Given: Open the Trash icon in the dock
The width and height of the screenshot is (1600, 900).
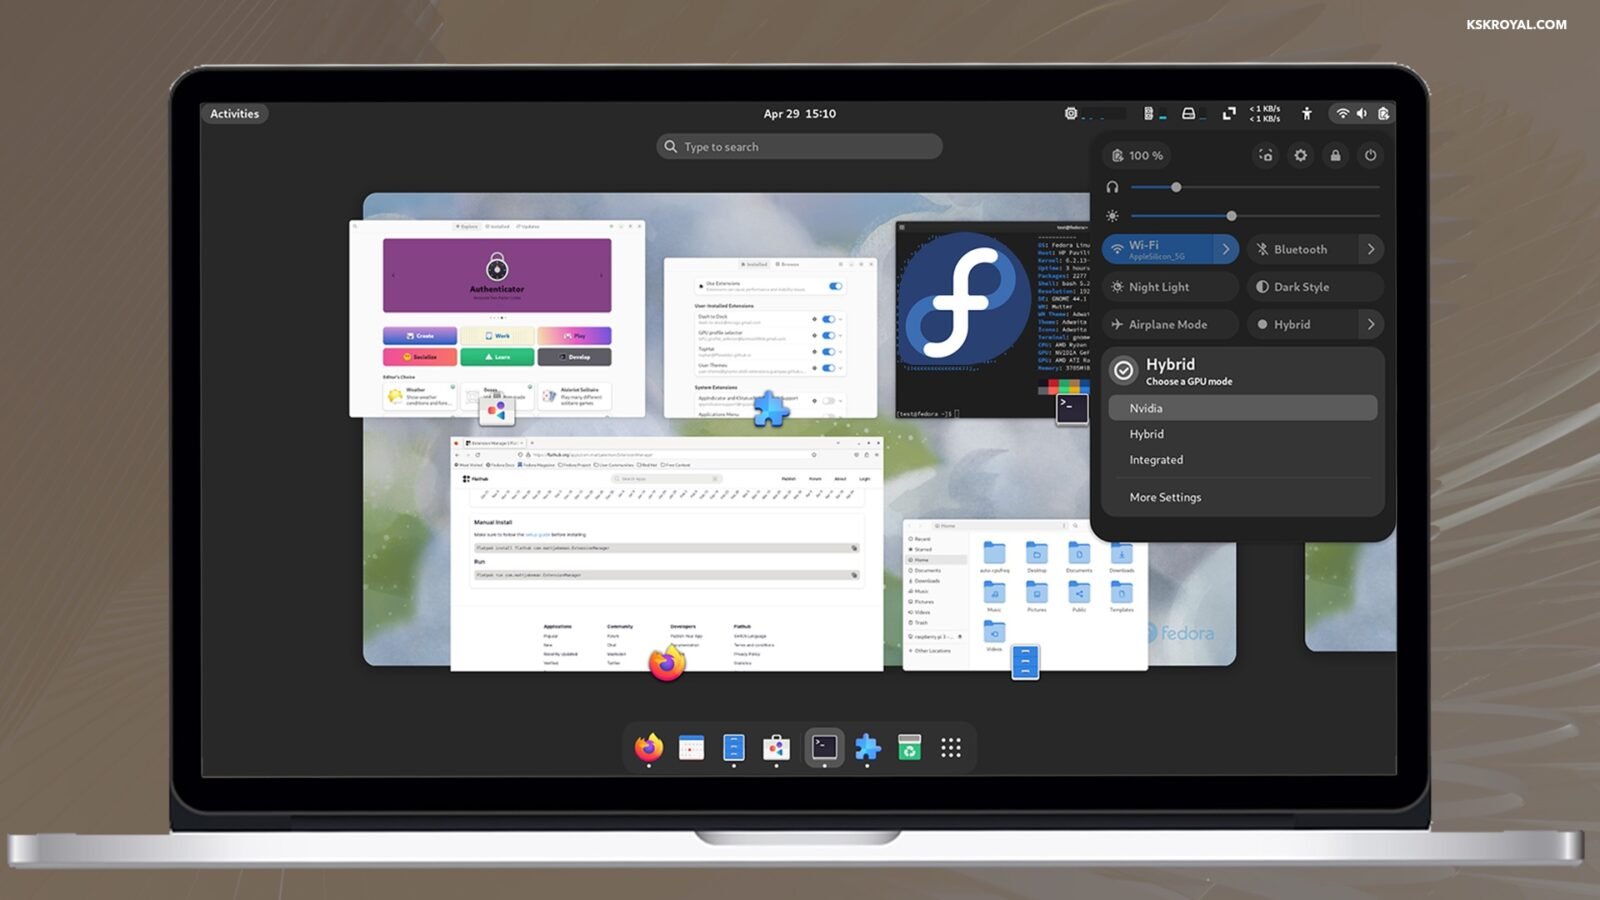Looking at the screenshot, I should click(912, 747).
